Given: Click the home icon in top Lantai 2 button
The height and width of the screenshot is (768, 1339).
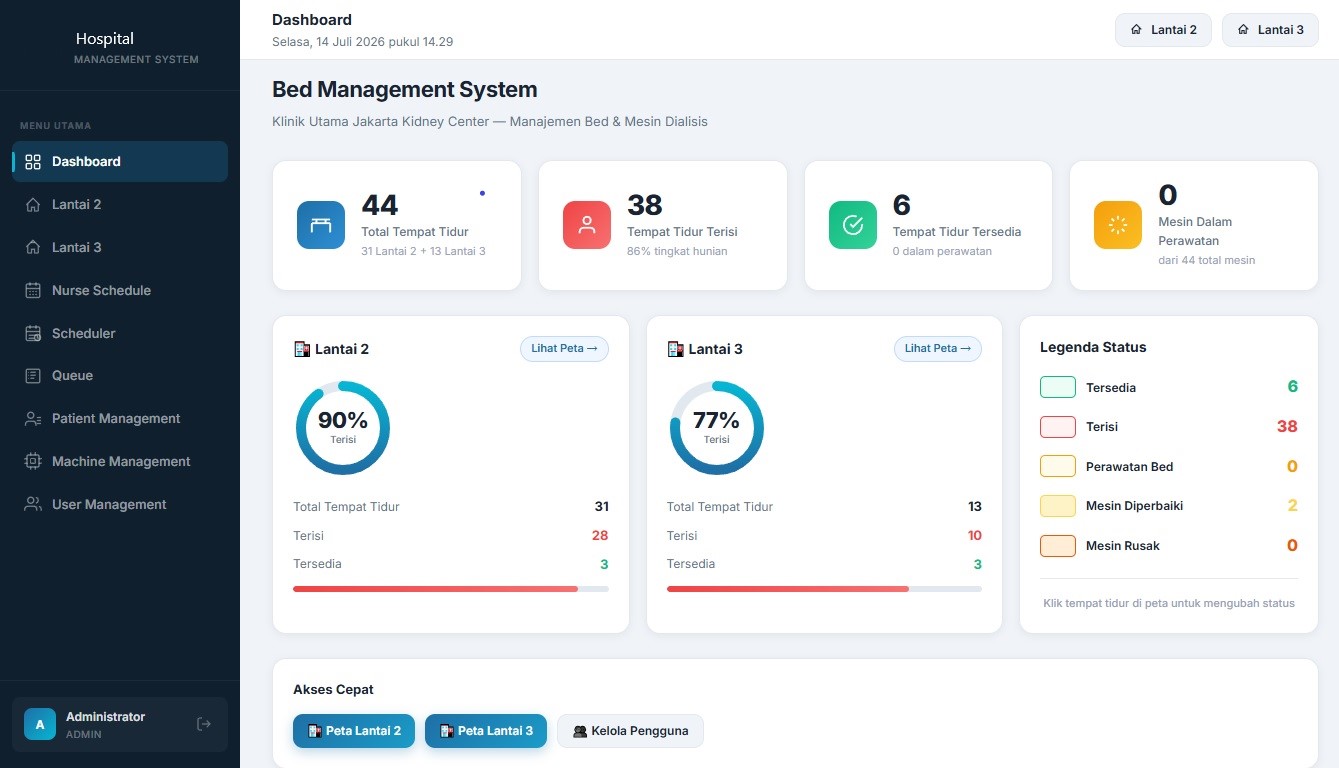Looking at the screenshot, I should pyautogui.click(x=1136, y=30).
